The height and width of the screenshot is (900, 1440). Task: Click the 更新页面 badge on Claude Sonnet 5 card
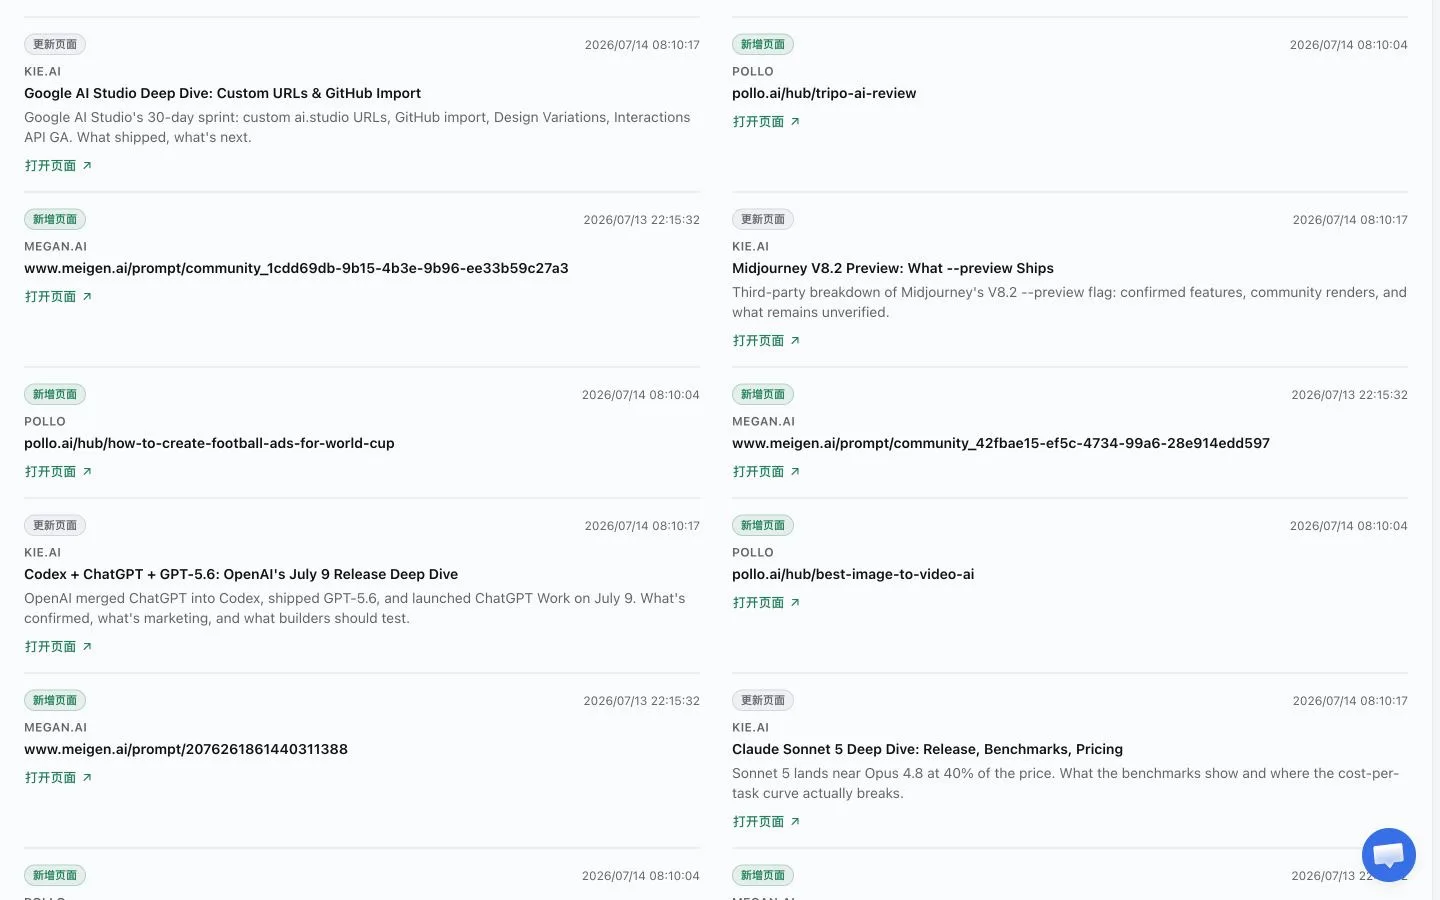[763, 701]
